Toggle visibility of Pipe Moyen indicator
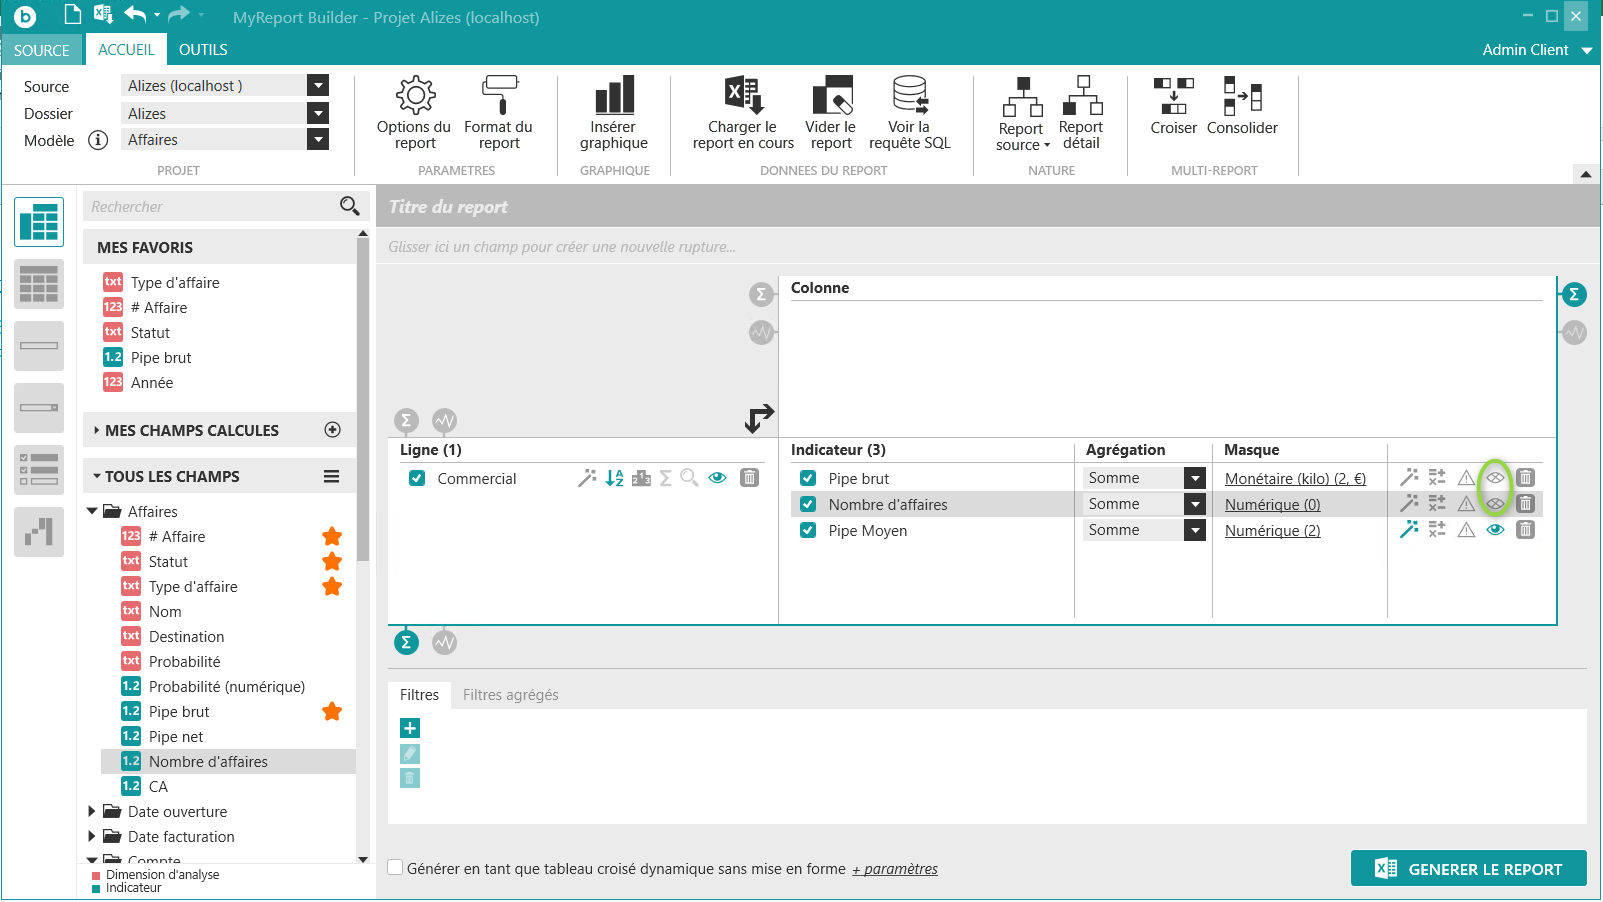The image size is (1603, 902). tap(1495, 530)
